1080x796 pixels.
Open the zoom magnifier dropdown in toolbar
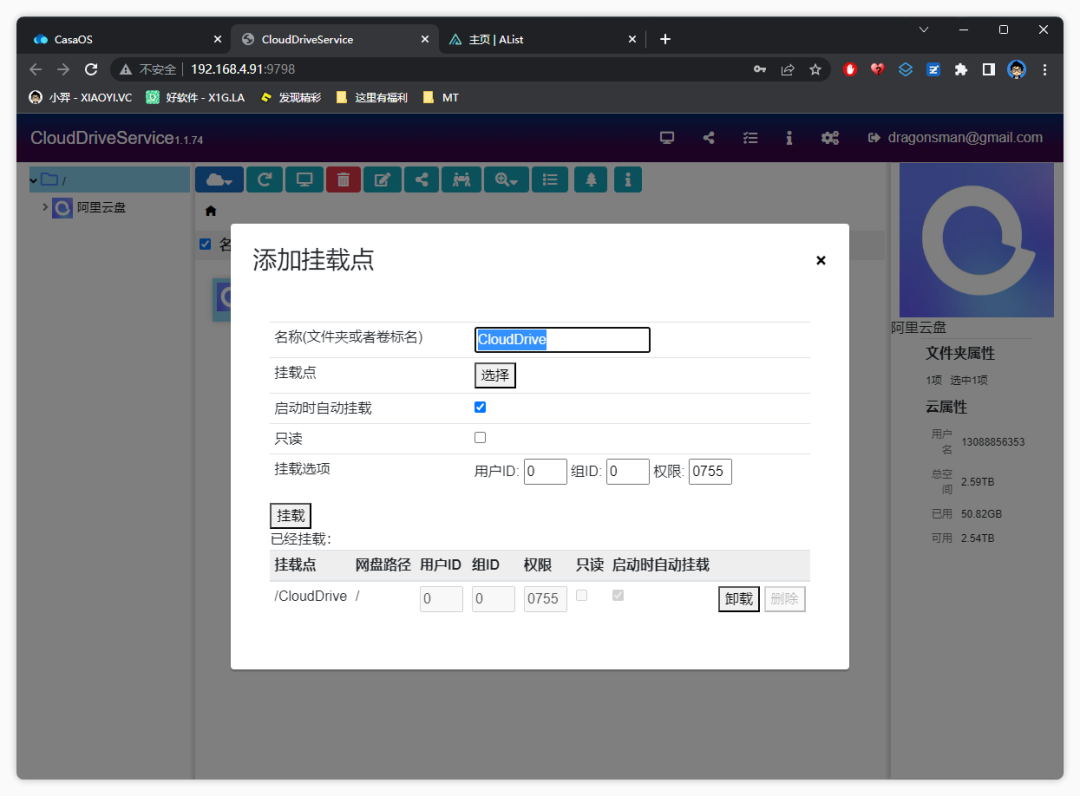(506, 180)
